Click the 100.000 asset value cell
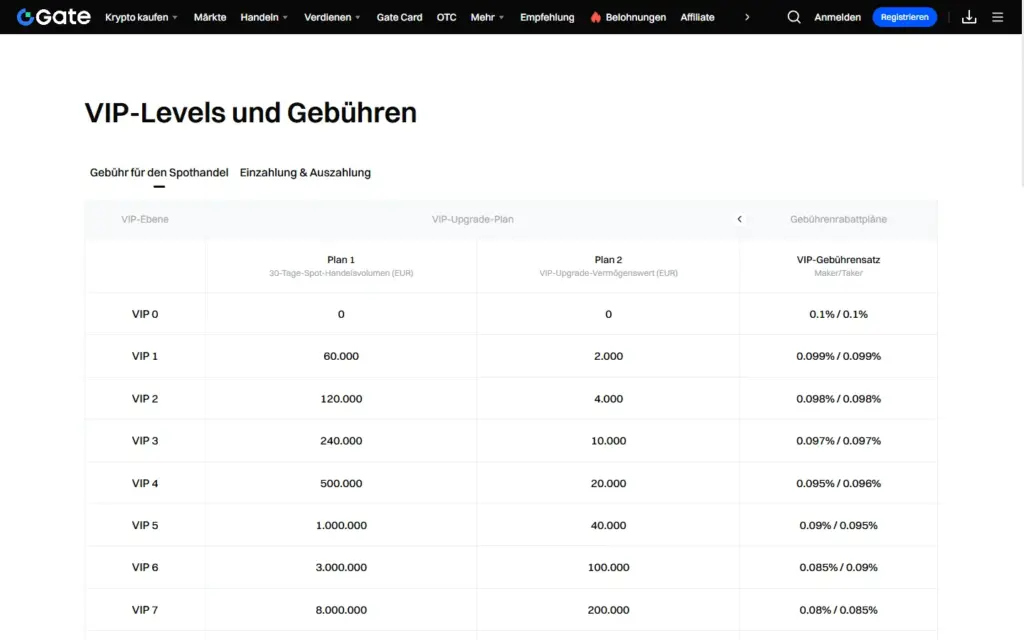The height and width of the screenshot is (640, 1024). pos(608,568)
